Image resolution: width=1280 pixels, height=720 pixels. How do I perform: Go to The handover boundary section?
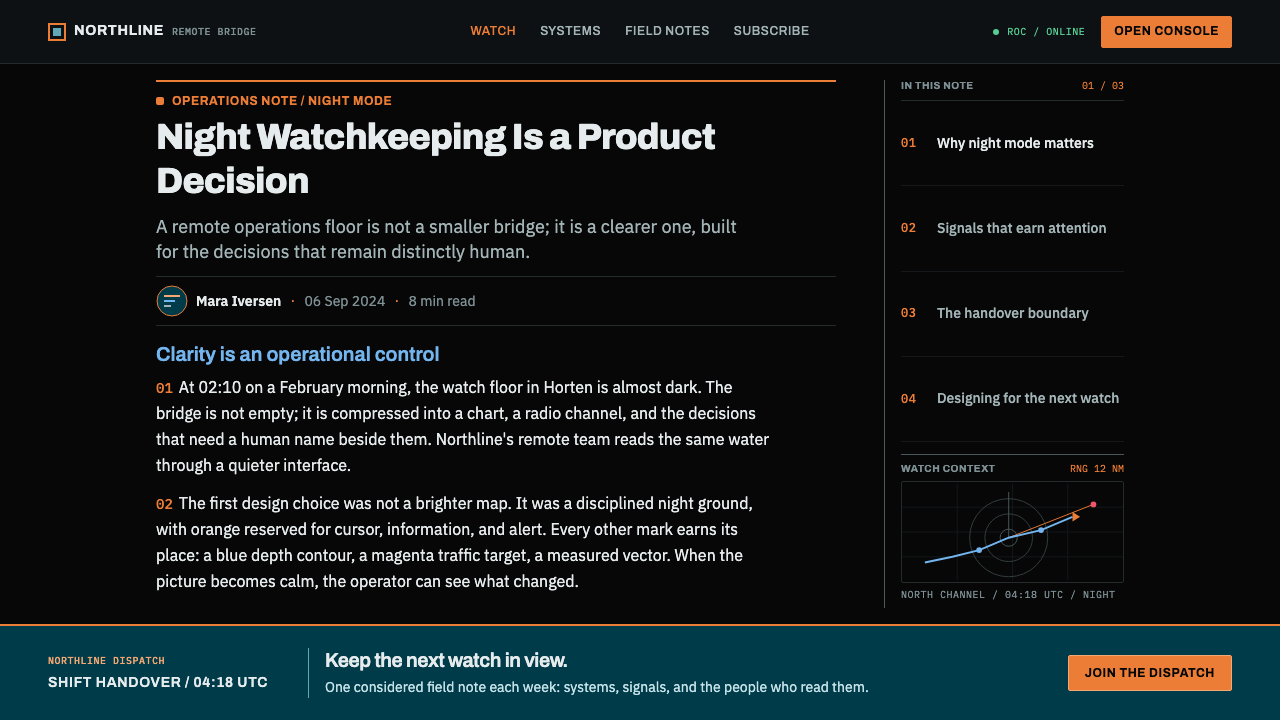[1012, 313]
